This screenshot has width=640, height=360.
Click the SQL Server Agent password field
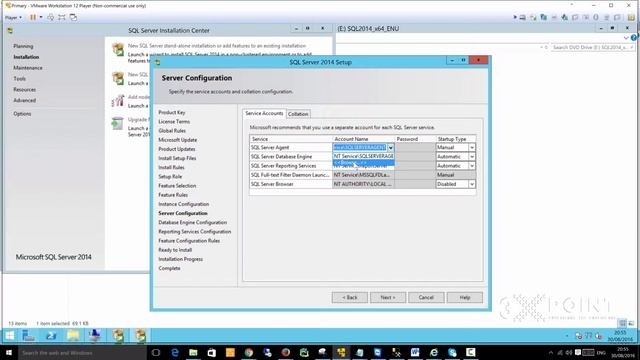pyautogui.click(x=415, y=148)
